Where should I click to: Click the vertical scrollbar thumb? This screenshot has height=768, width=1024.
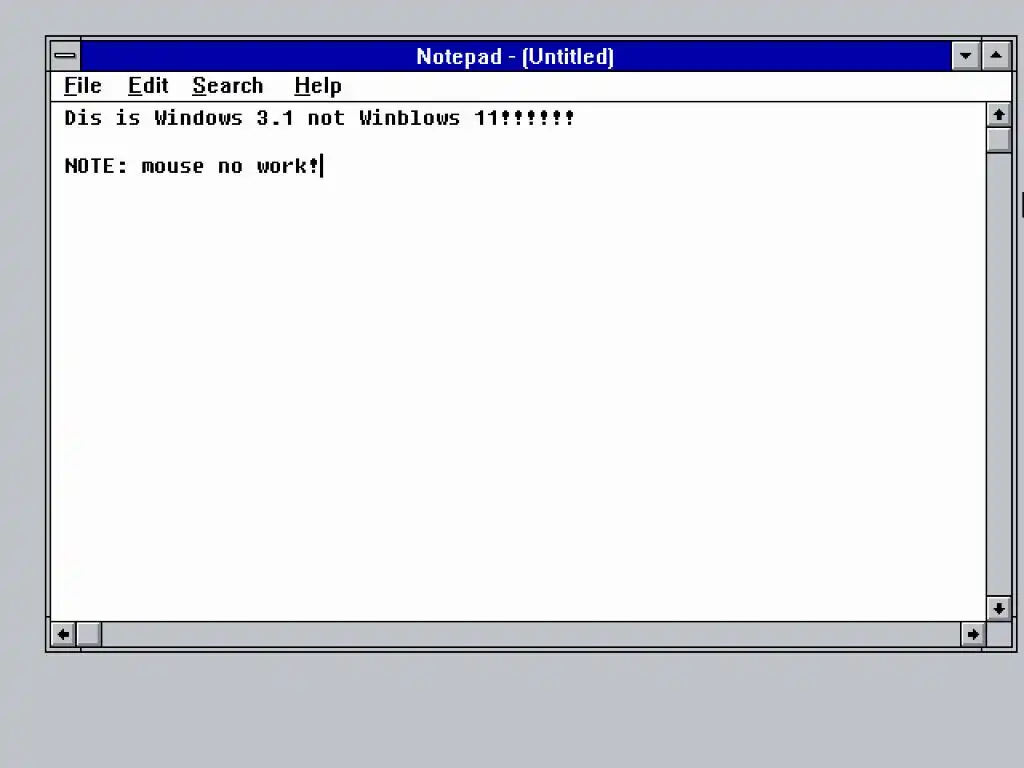(x=999, y=140)
